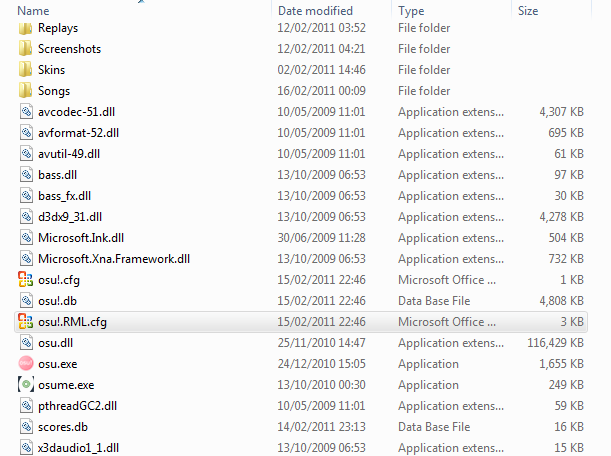Select the avcodec-51.dll file name
The height and width of the screenshot is (456, 611).
pos(76,112)
